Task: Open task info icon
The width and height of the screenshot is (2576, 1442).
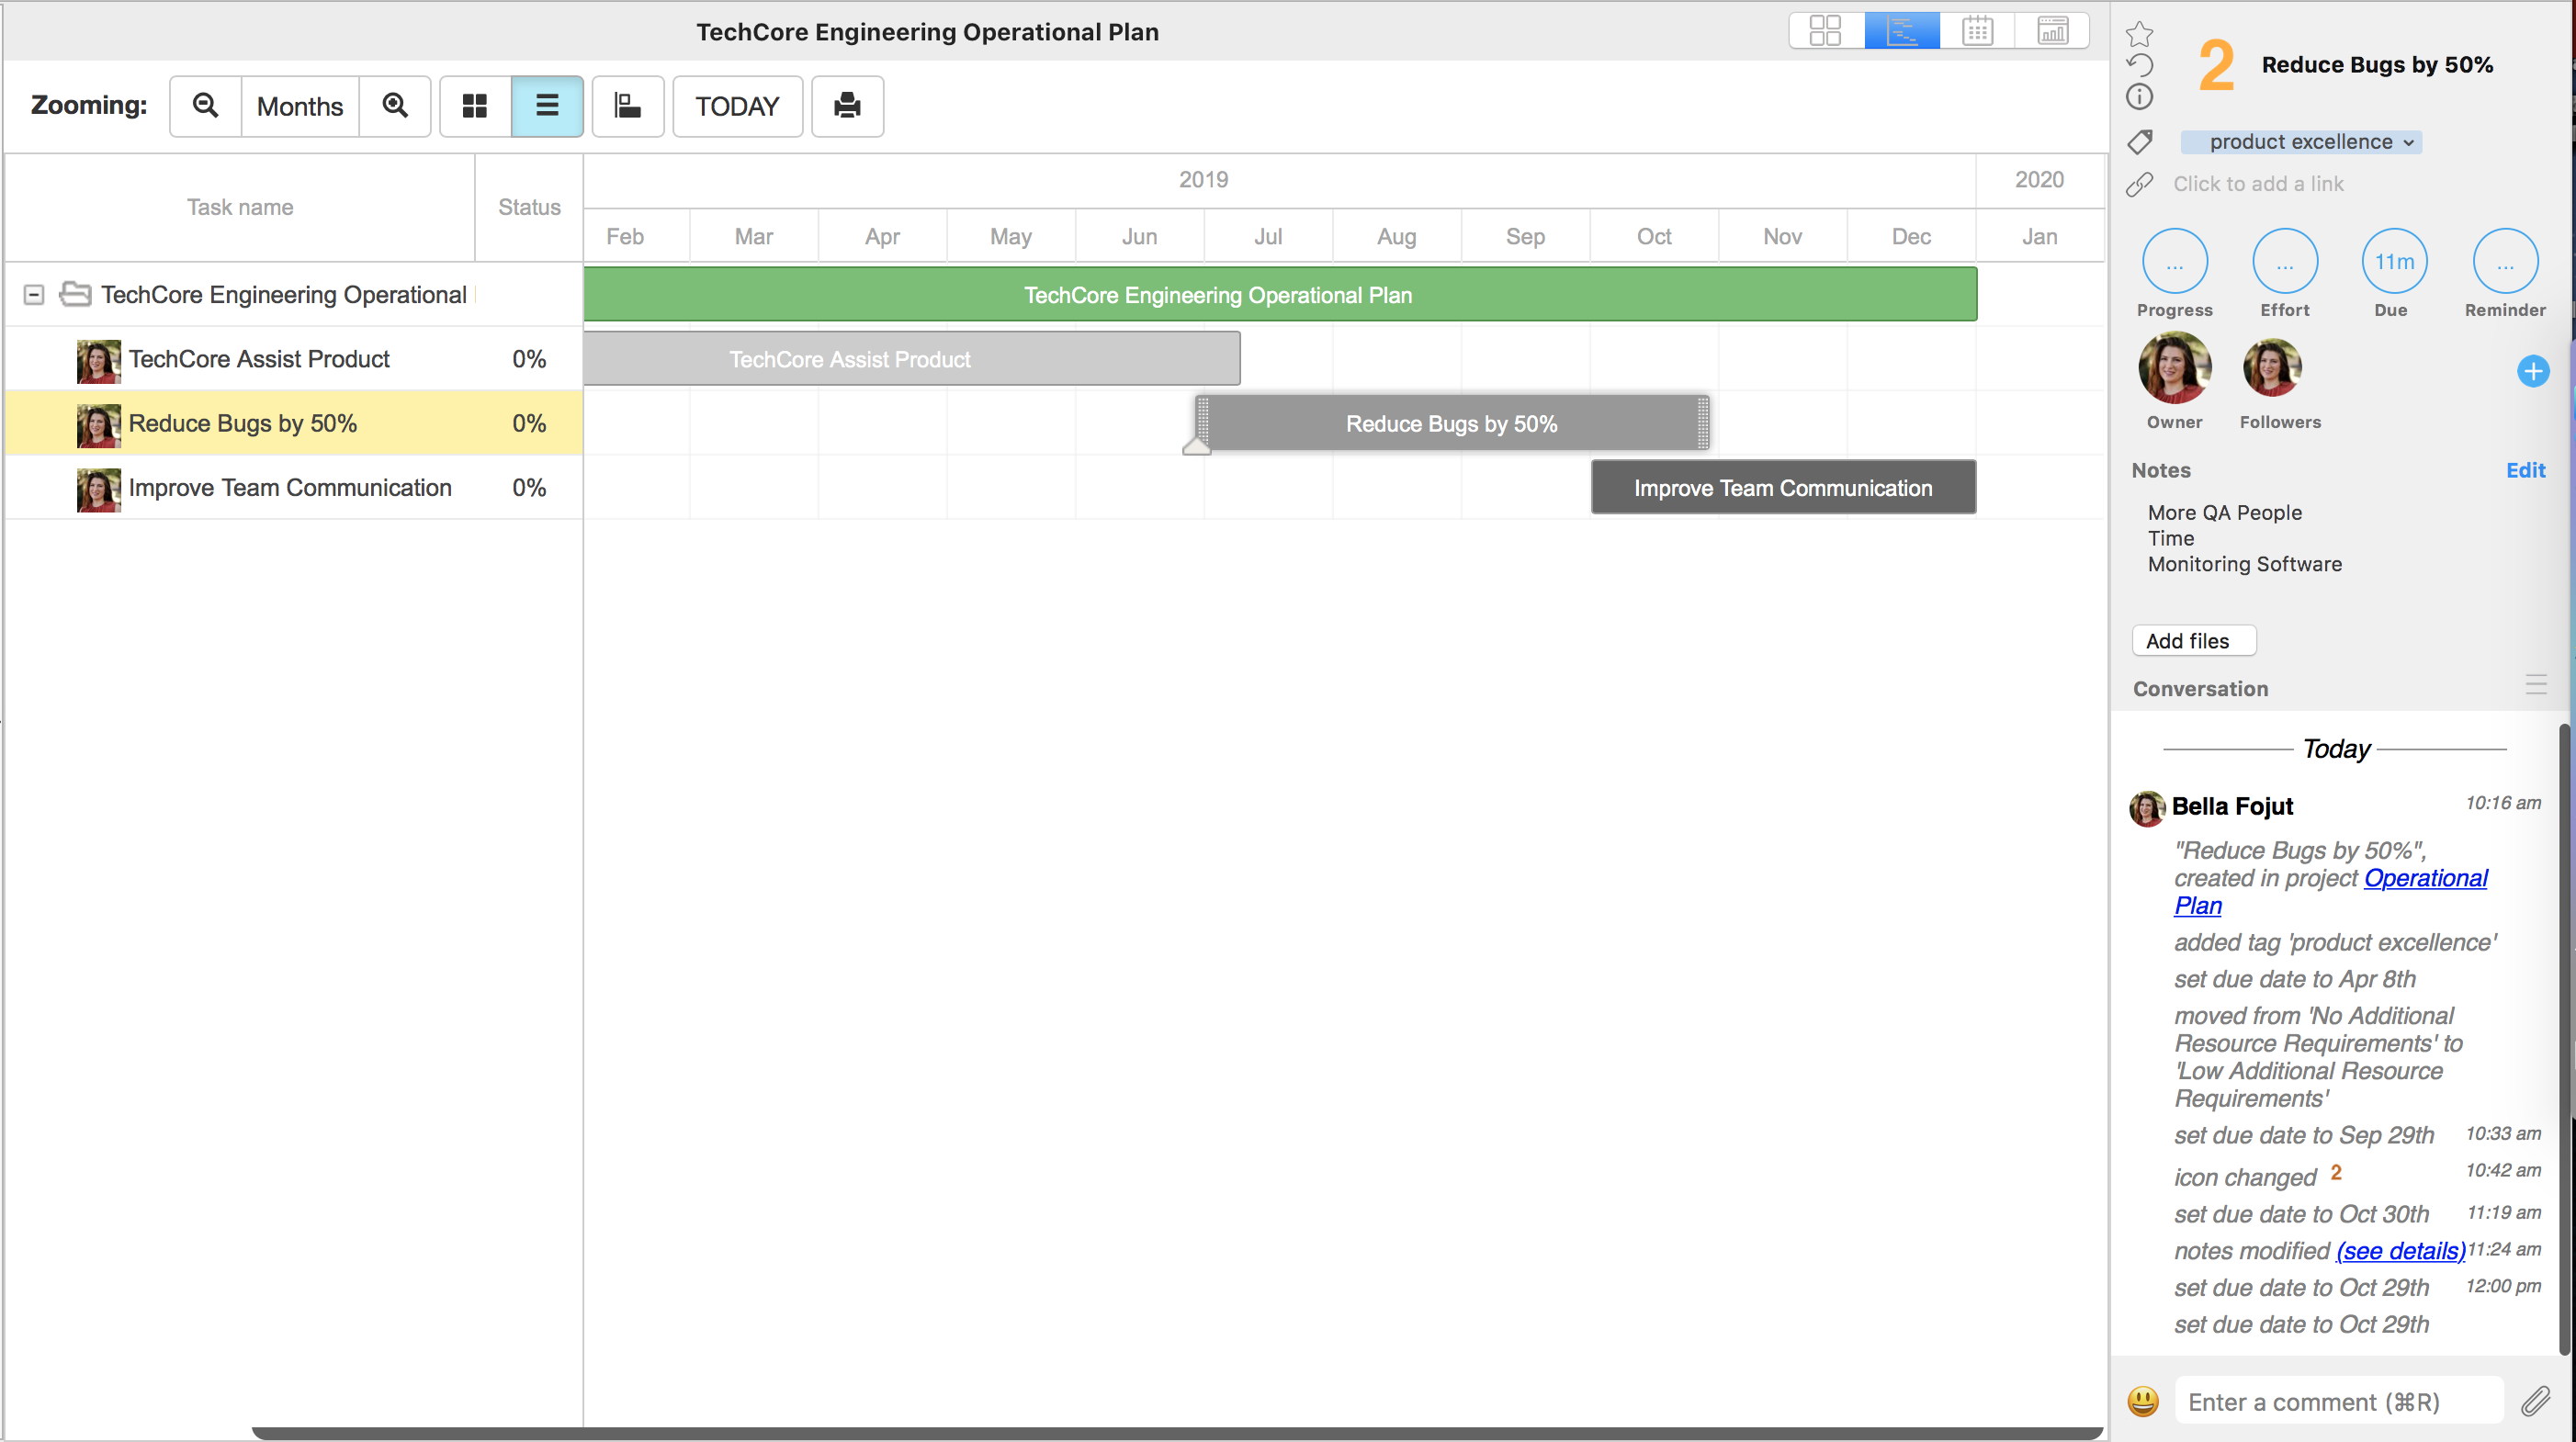Action: tap(2139, 97)
